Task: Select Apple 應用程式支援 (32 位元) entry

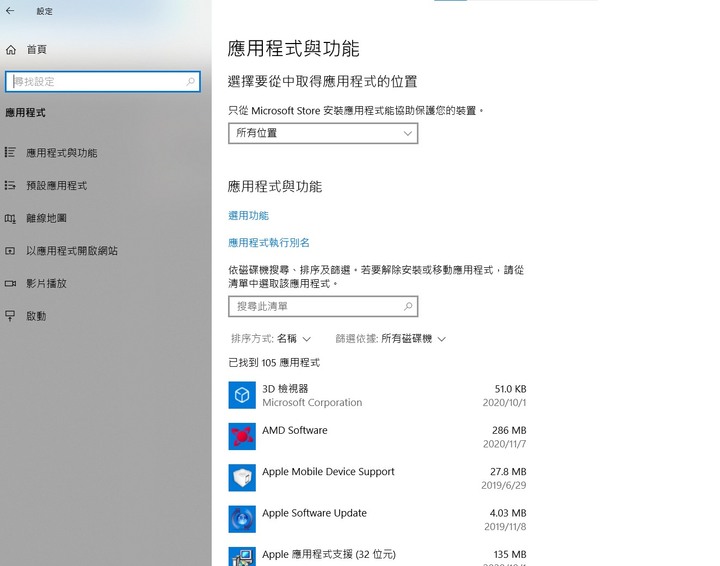Action: (x=329, y=555)
